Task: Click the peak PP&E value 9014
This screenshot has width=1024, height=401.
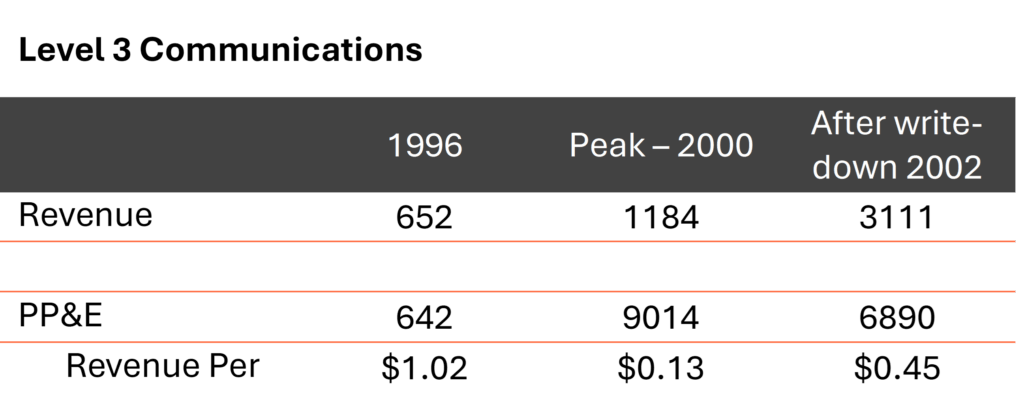Action: (661, 318)
